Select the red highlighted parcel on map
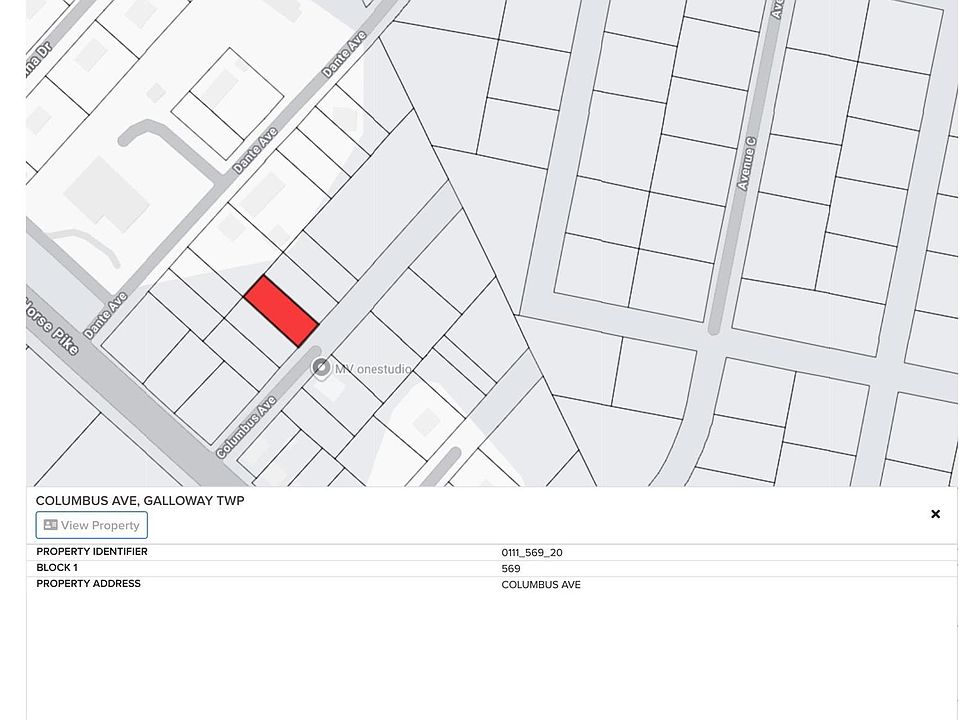This screenshot has height=720, width=960. click(281, 311)
